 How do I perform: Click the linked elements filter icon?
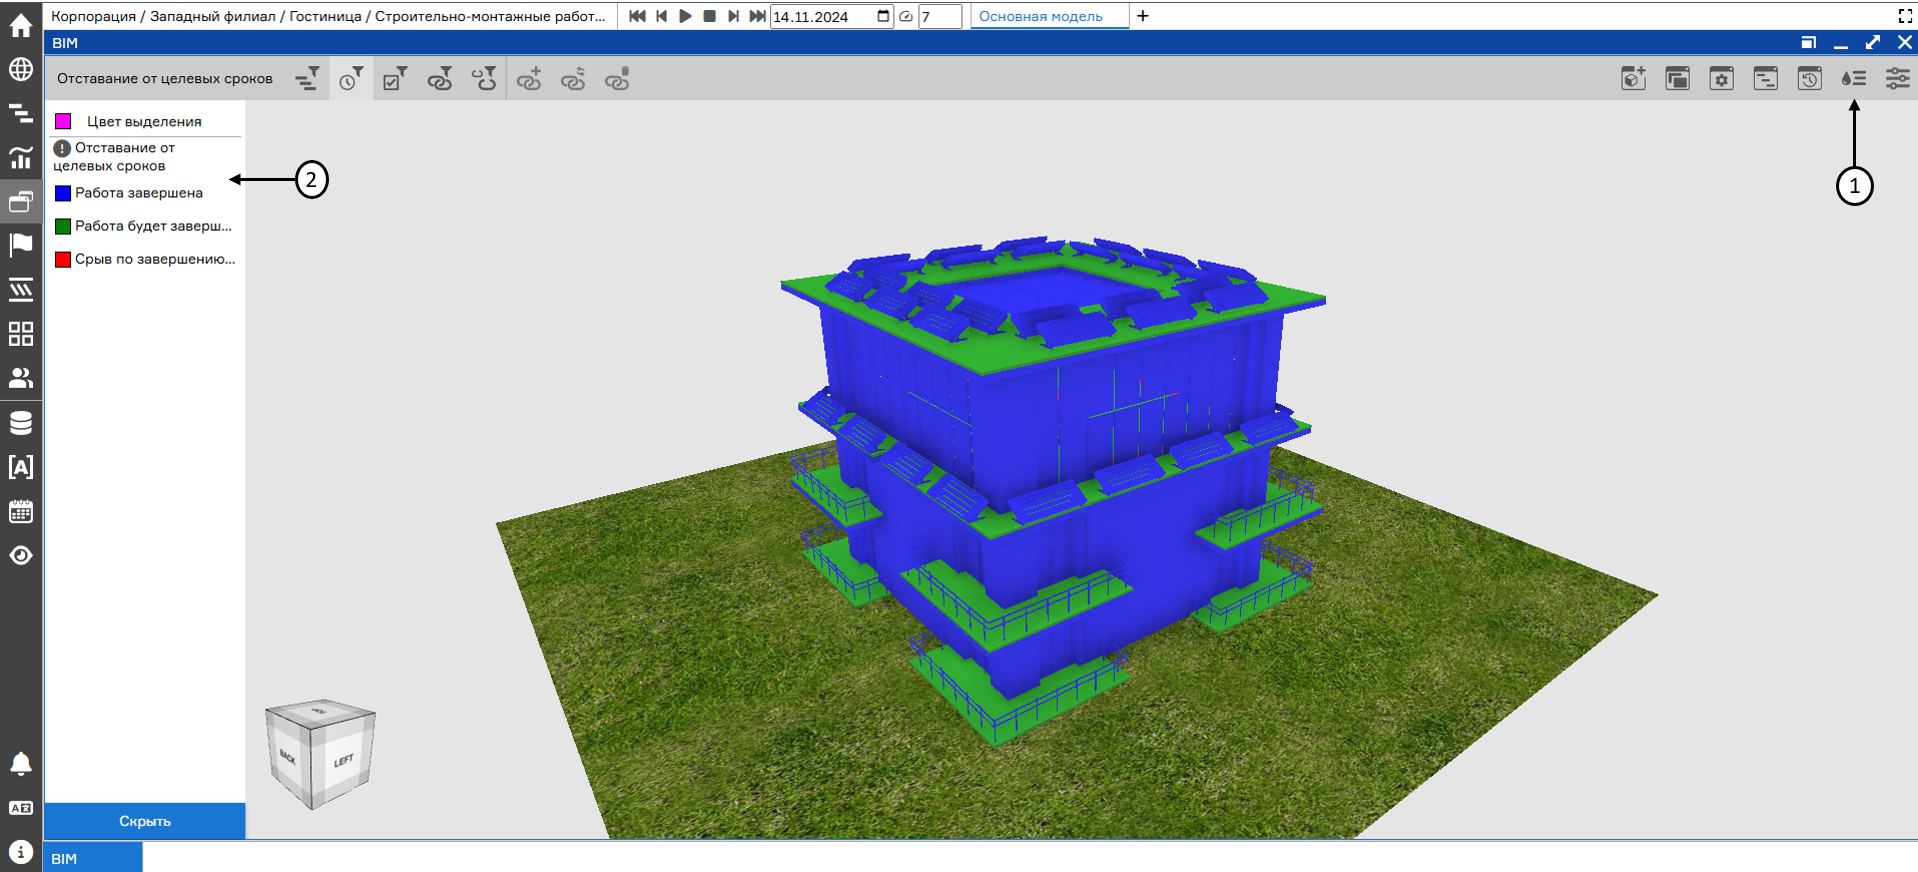click(440, 79)
